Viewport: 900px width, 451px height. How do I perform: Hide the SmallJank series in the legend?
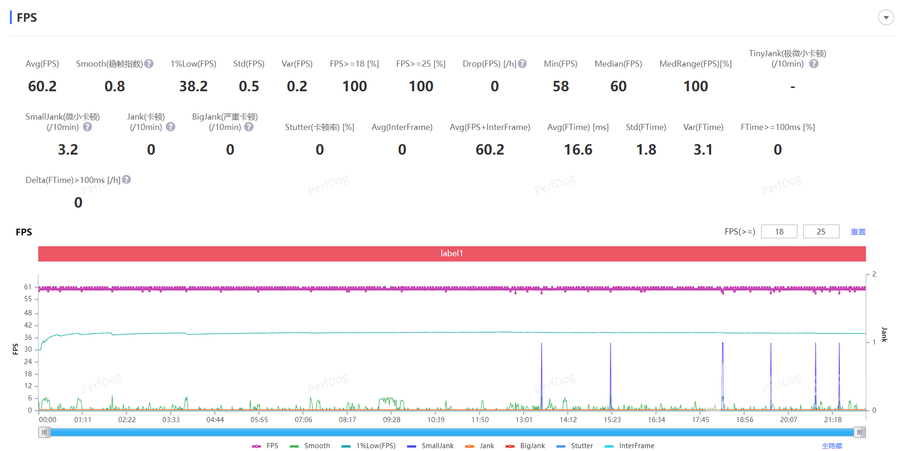point(430,446)
